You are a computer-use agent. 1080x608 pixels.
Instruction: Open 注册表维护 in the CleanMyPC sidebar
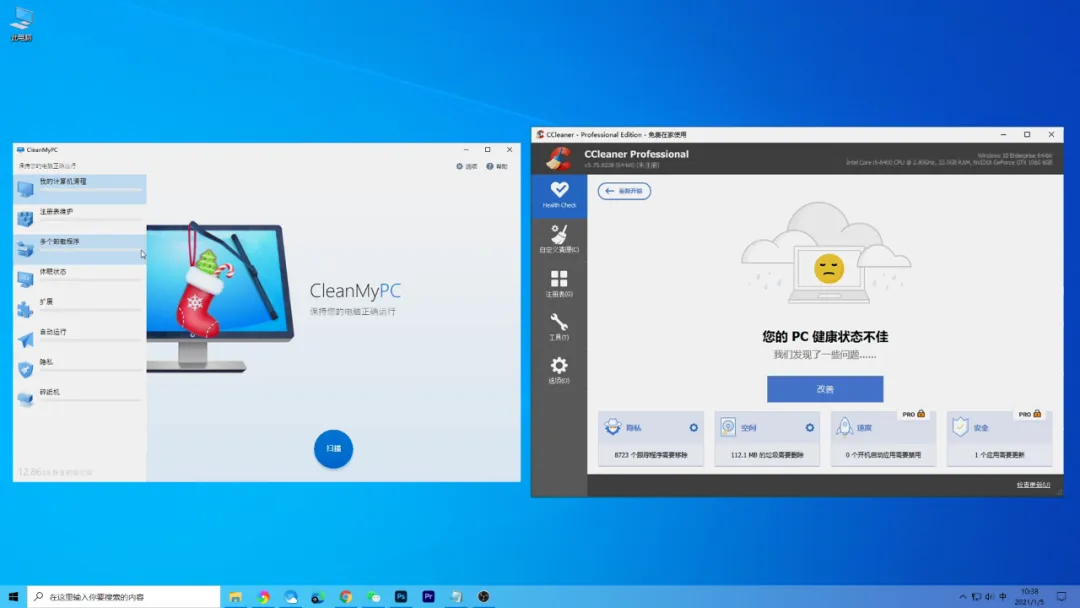point(79,218)
